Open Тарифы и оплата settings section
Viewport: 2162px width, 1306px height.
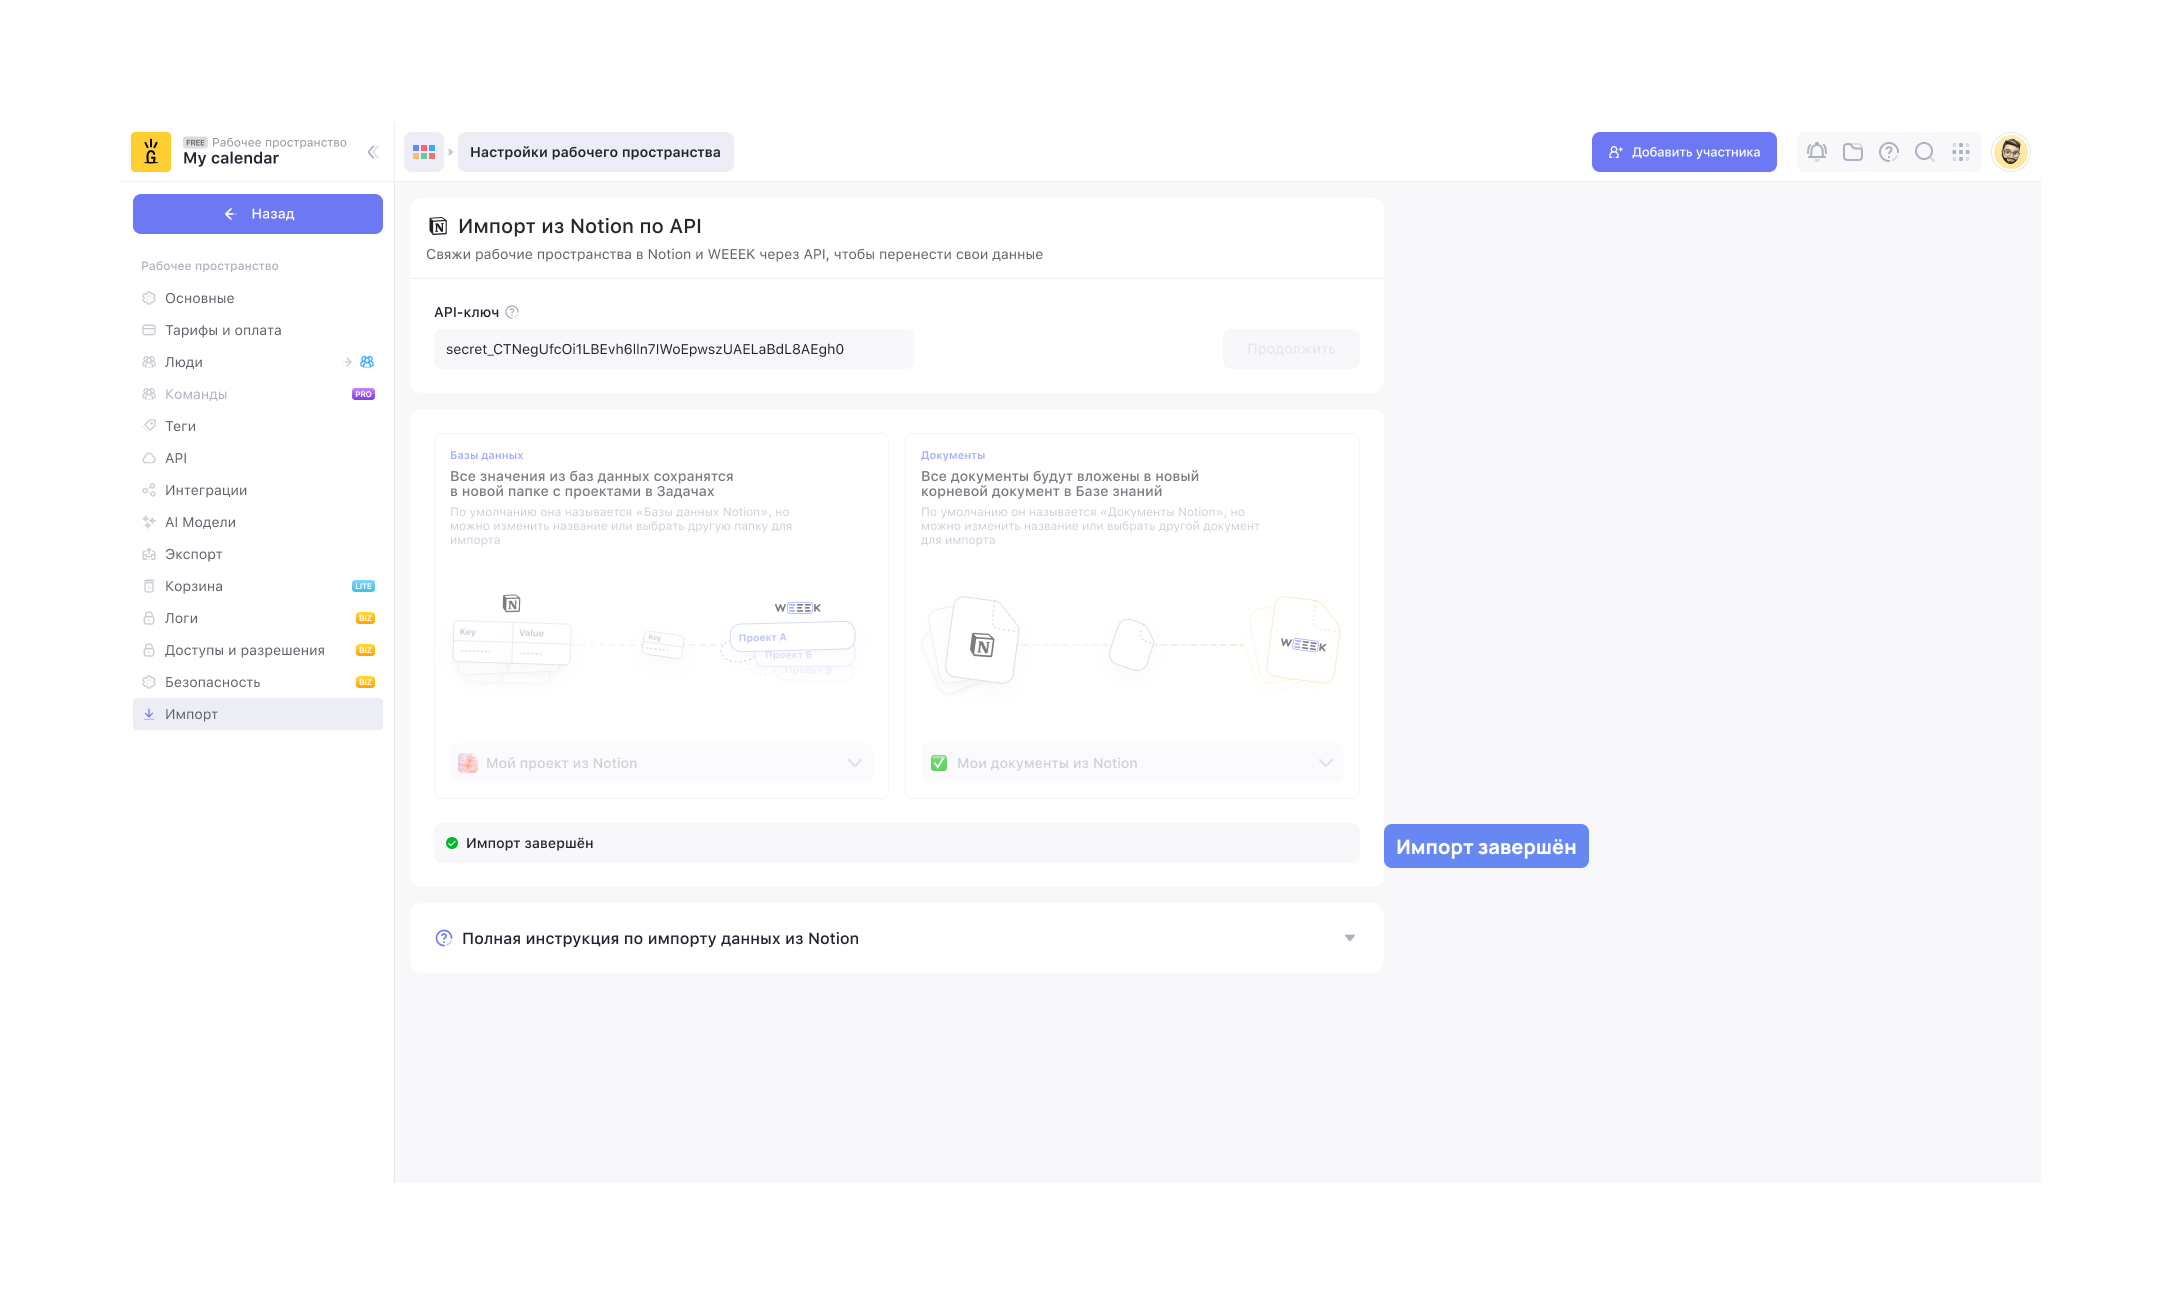223,330
